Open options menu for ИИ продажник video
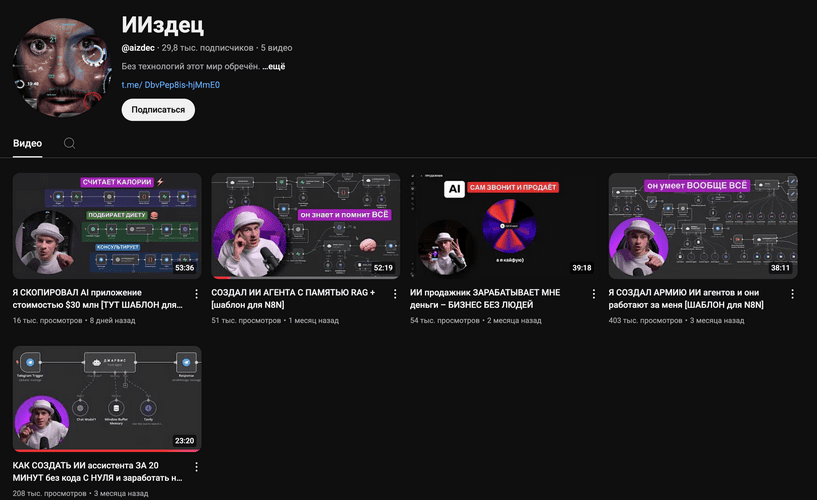Image resolution: width=817 pixels, height=500 pixels. click(x=593, y=294)
